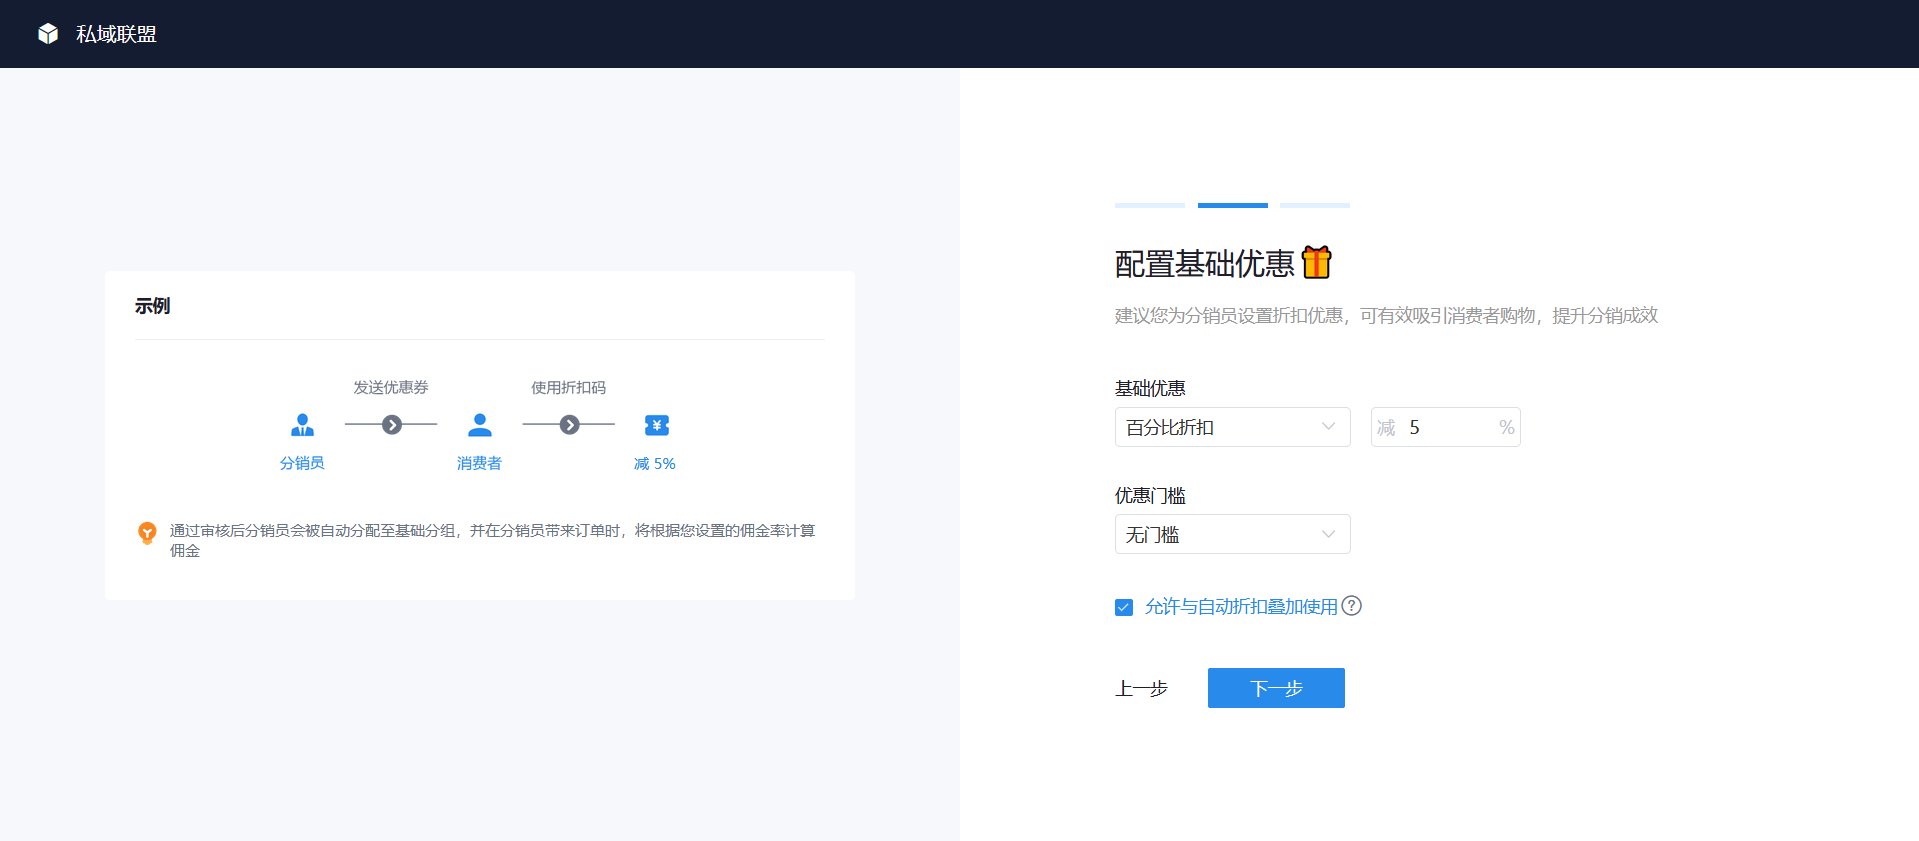1919x841 pixels.
Task: Click the 示例 heading
Action: (x=152, y=306)
